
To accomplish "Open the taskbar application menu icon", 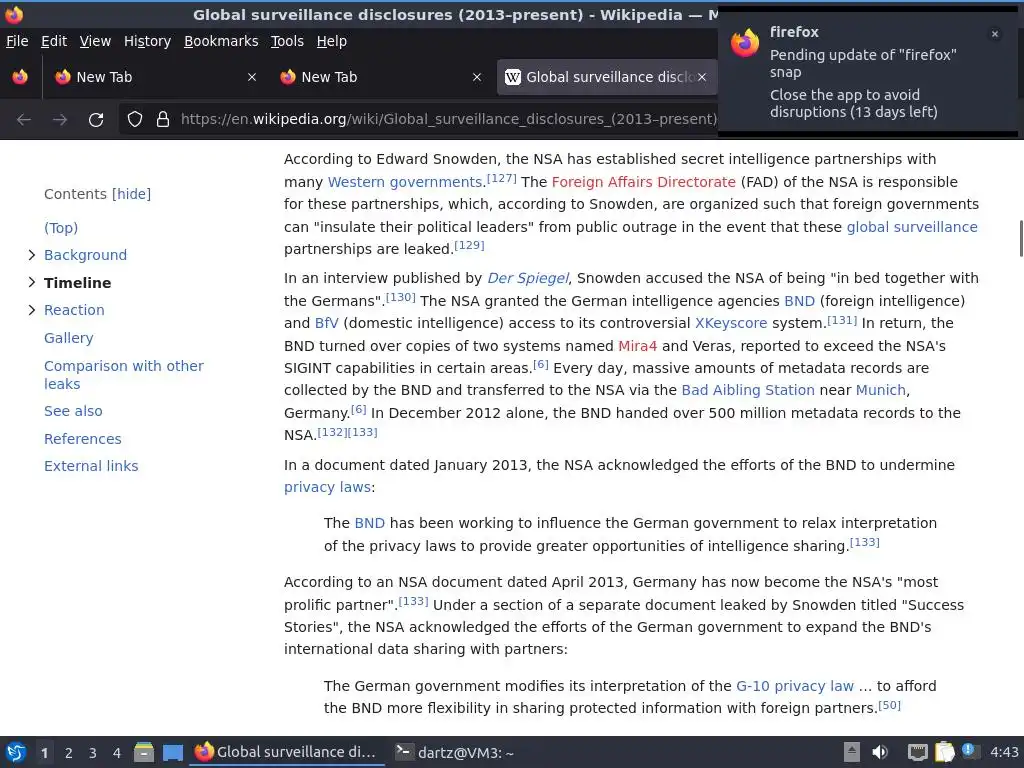I will click(x=16, y=752).
